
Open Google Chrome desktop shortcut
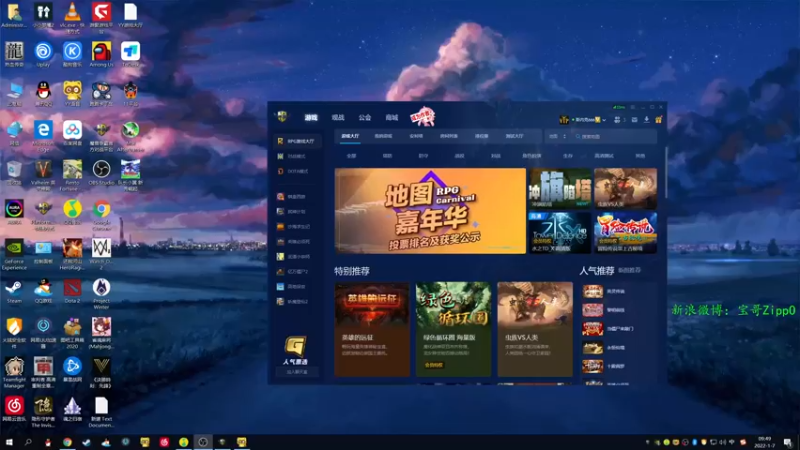tap(101, 214)
